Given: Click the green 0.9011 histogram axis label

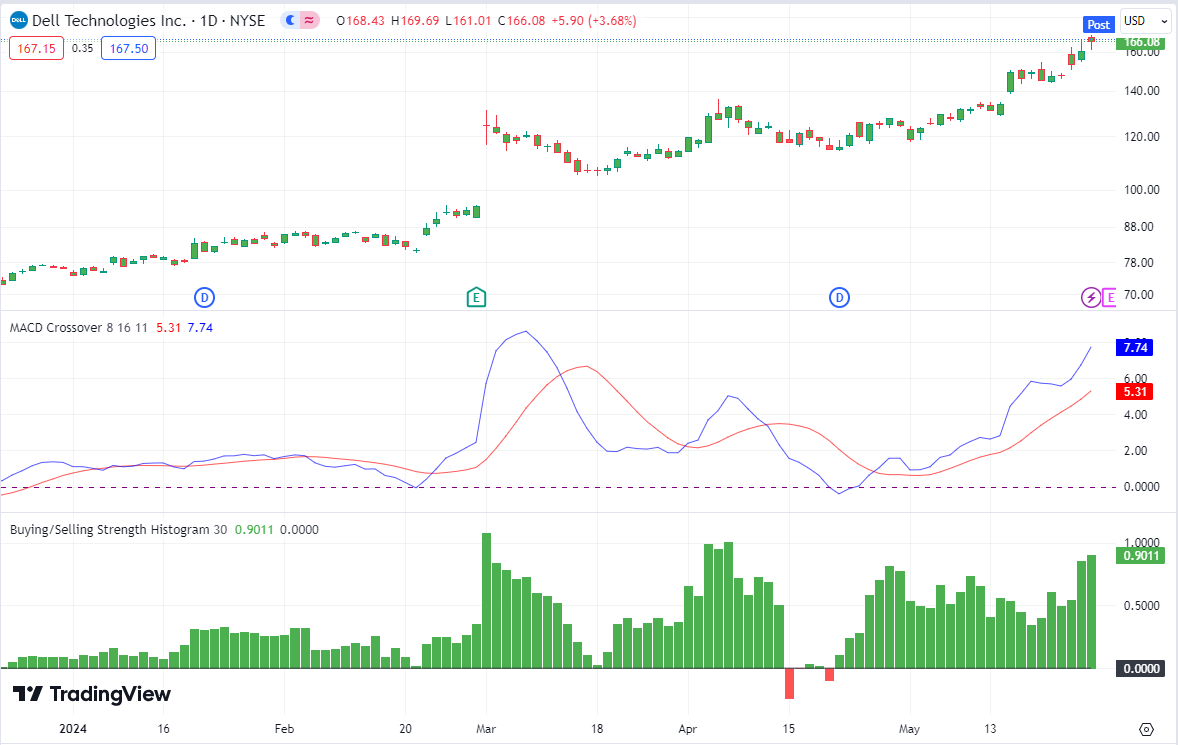Looking at the screenshot, I should point(1140,556).
